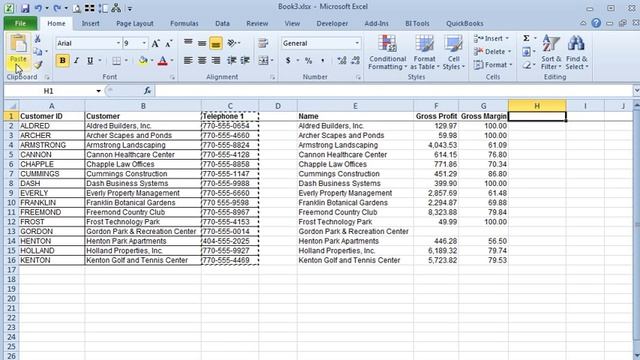Open Find & Select dropdown
This screenshot has height=360, width=640.
[x=576, y=53]
